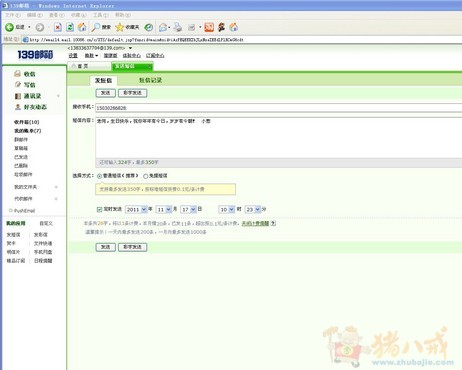Screen dimensions: 462x370
Task: Open 我的账单(7) folder
Action: click(28, 131)
